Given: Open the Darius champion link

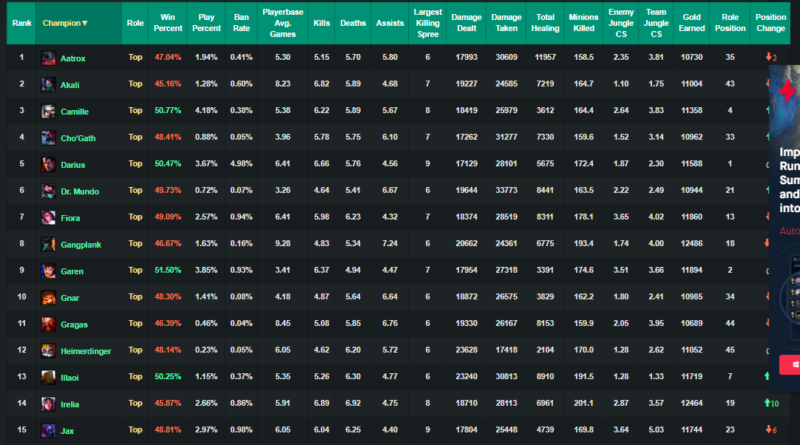Looking at the screenshot, I should point(73,164).
